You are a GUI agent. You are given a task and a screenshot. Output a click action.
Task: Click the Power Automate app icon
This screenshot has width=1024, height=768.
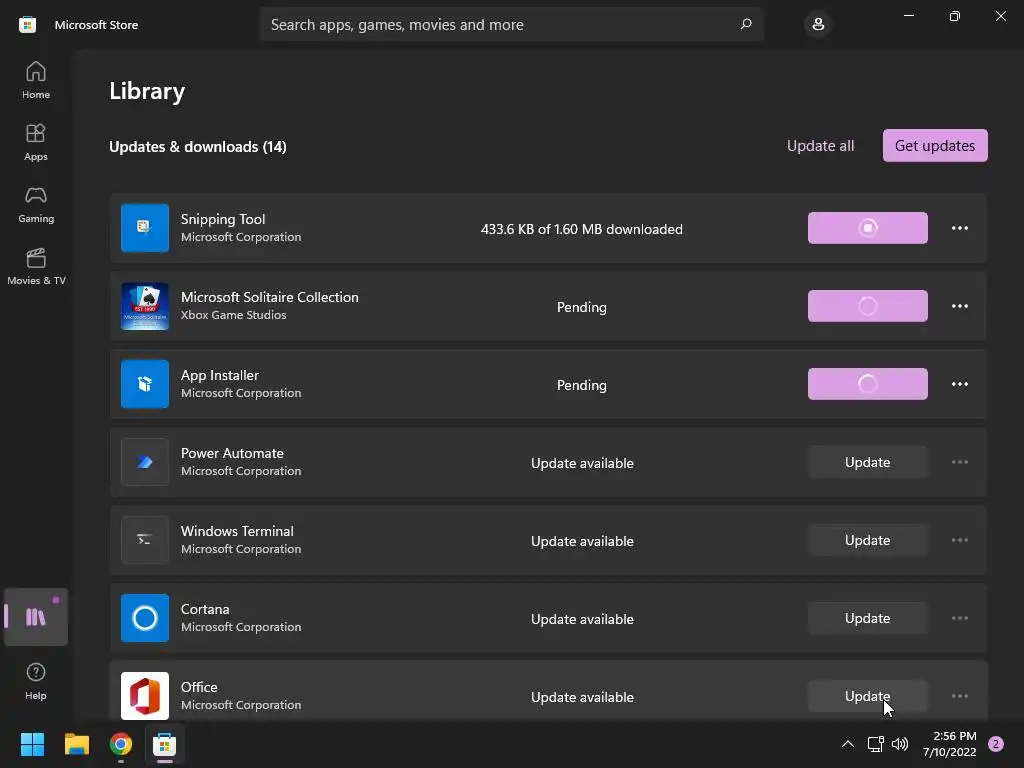click(x=145, y=462)
